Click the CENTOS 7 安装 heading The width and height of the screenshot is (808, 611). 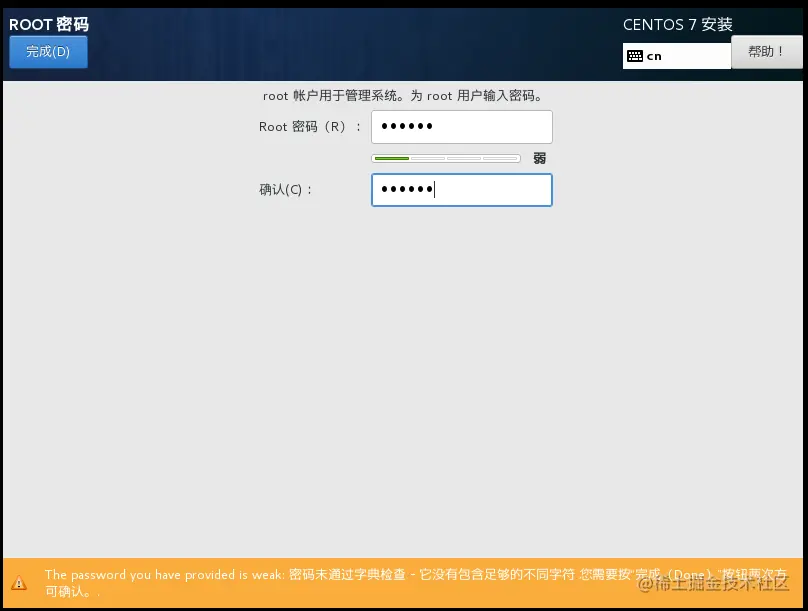(x=678, y=24)
